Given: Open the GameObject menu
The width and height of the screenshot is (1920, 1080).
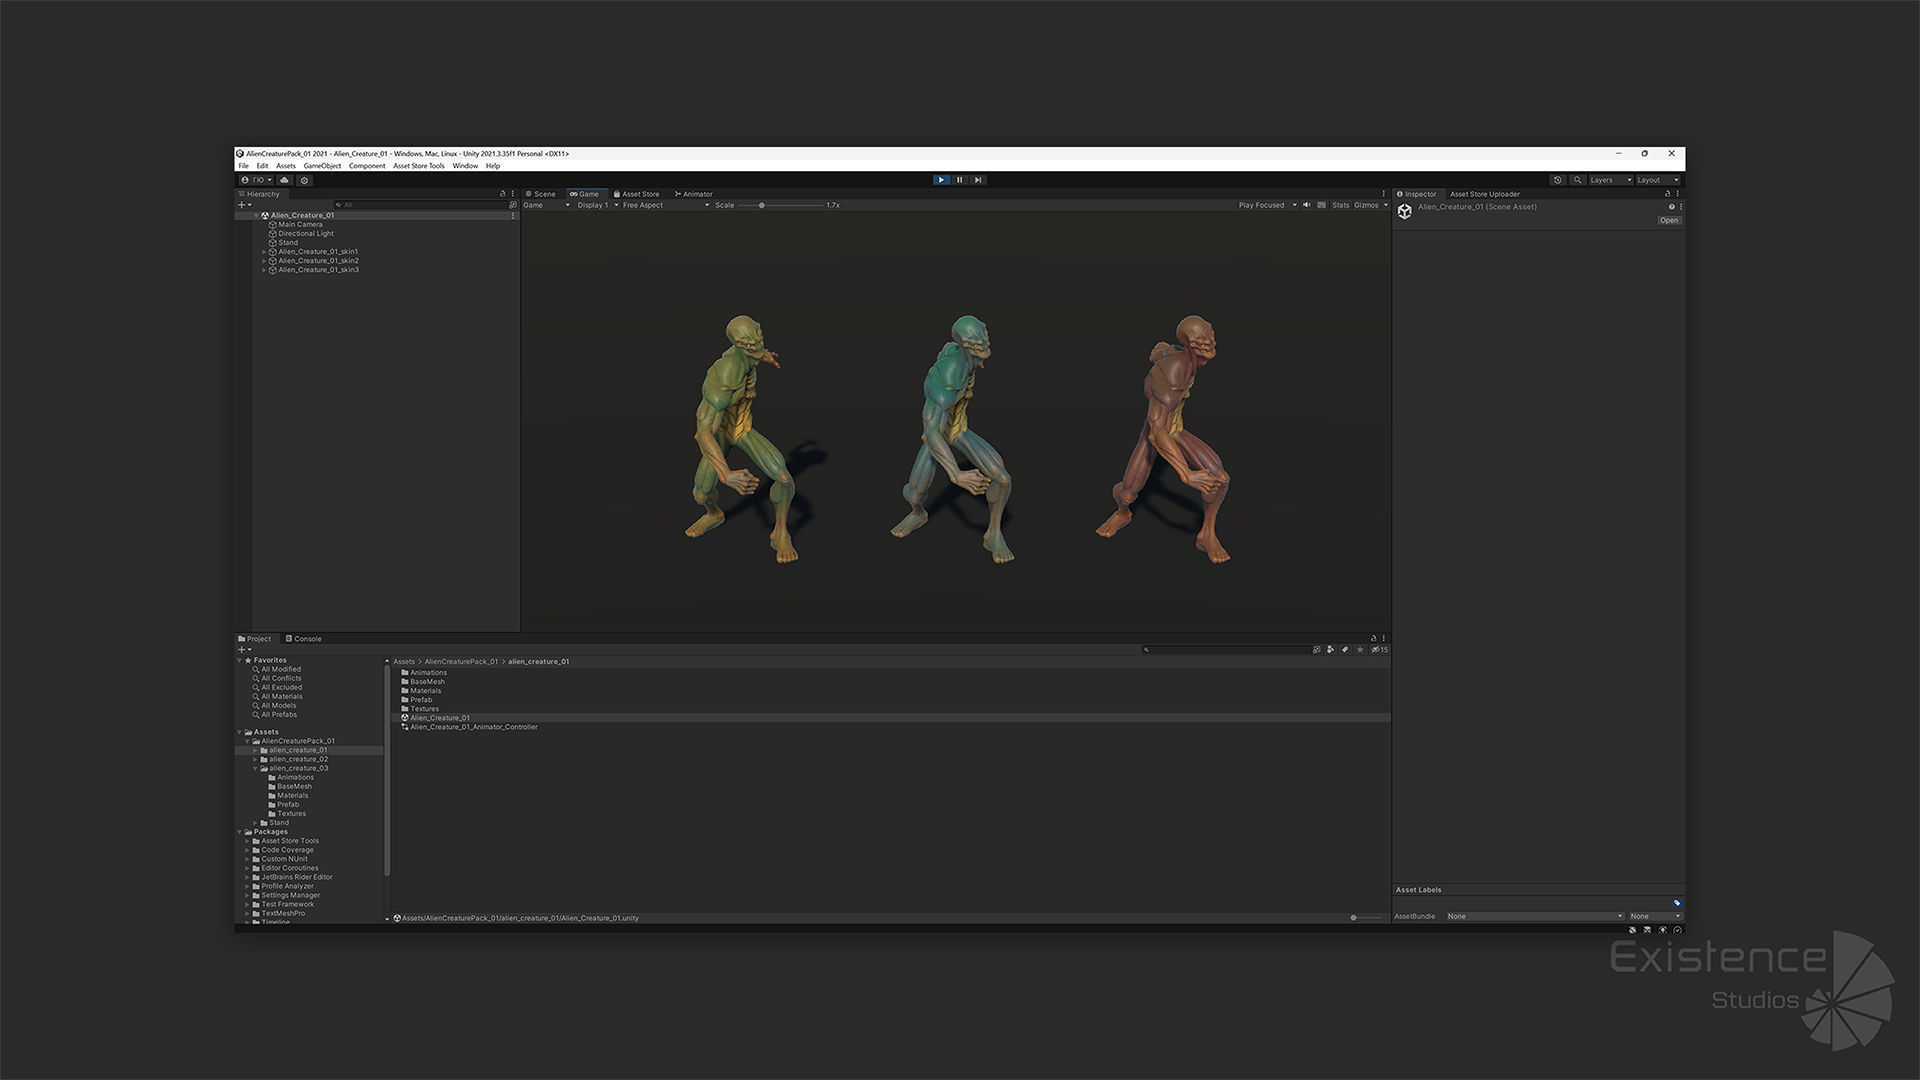Looking at the screenshot, I should click(322, 166).
